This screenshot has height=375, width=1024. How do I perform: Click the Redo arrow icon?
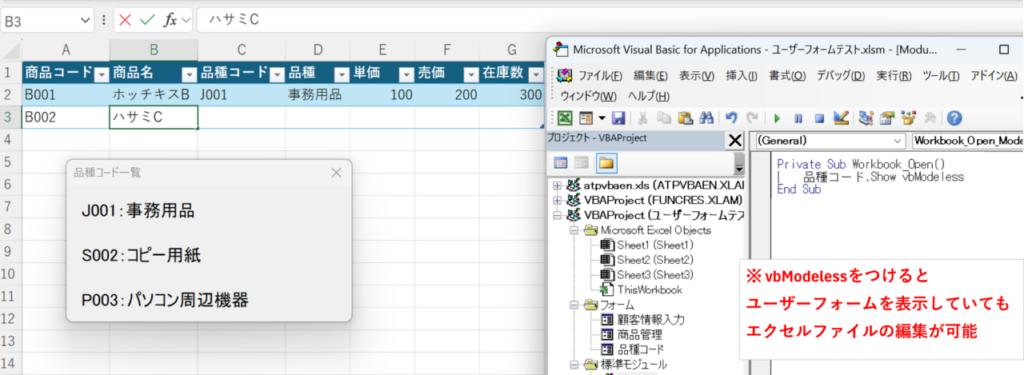(x=752, y=118)
